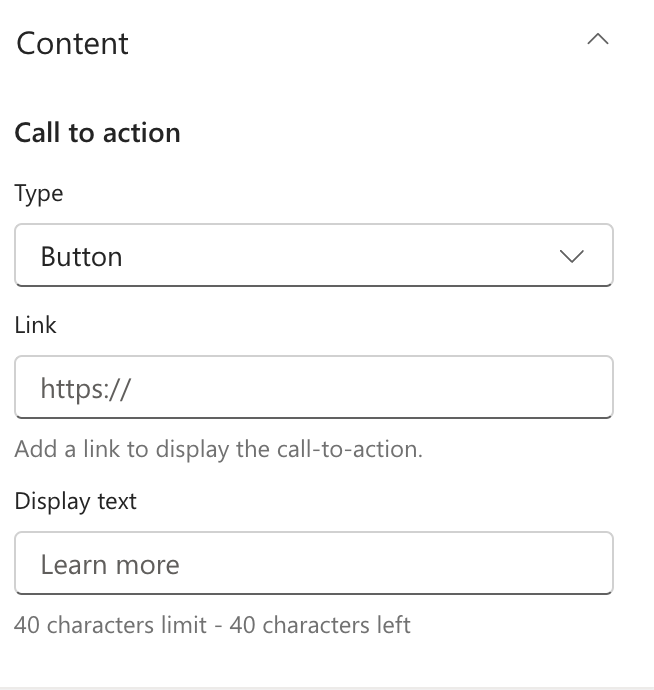Select the Call to action heading
This screenshot has height=690, width=654.
[97, 133]
